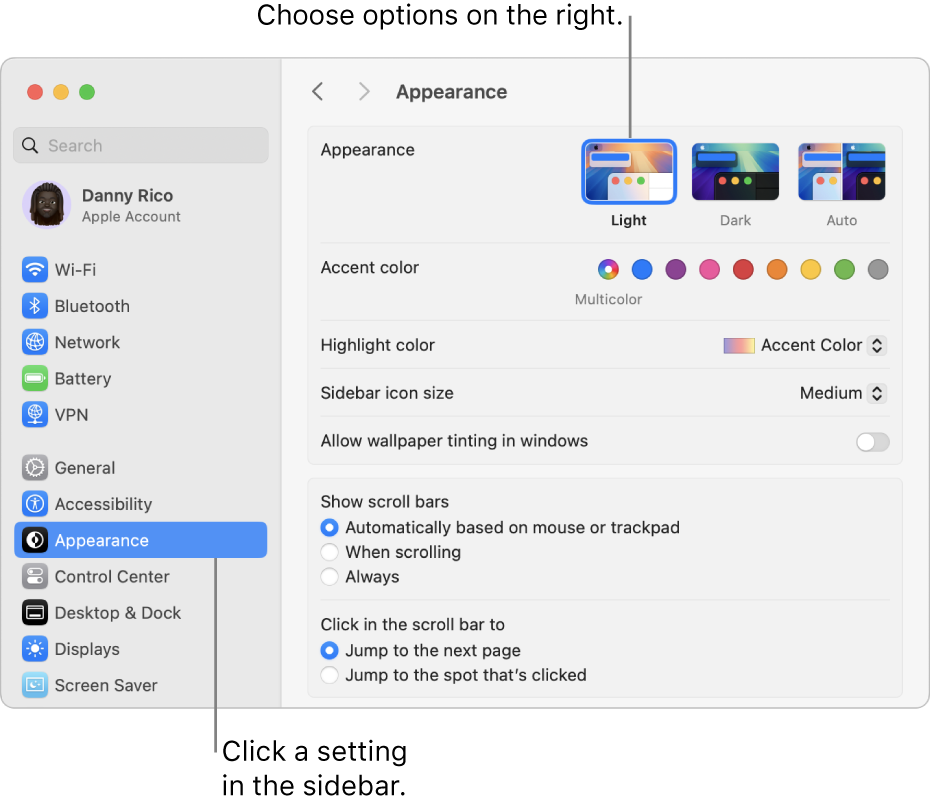
Task: Enable wallpaper tinting in windows
Action: (872, 442)
